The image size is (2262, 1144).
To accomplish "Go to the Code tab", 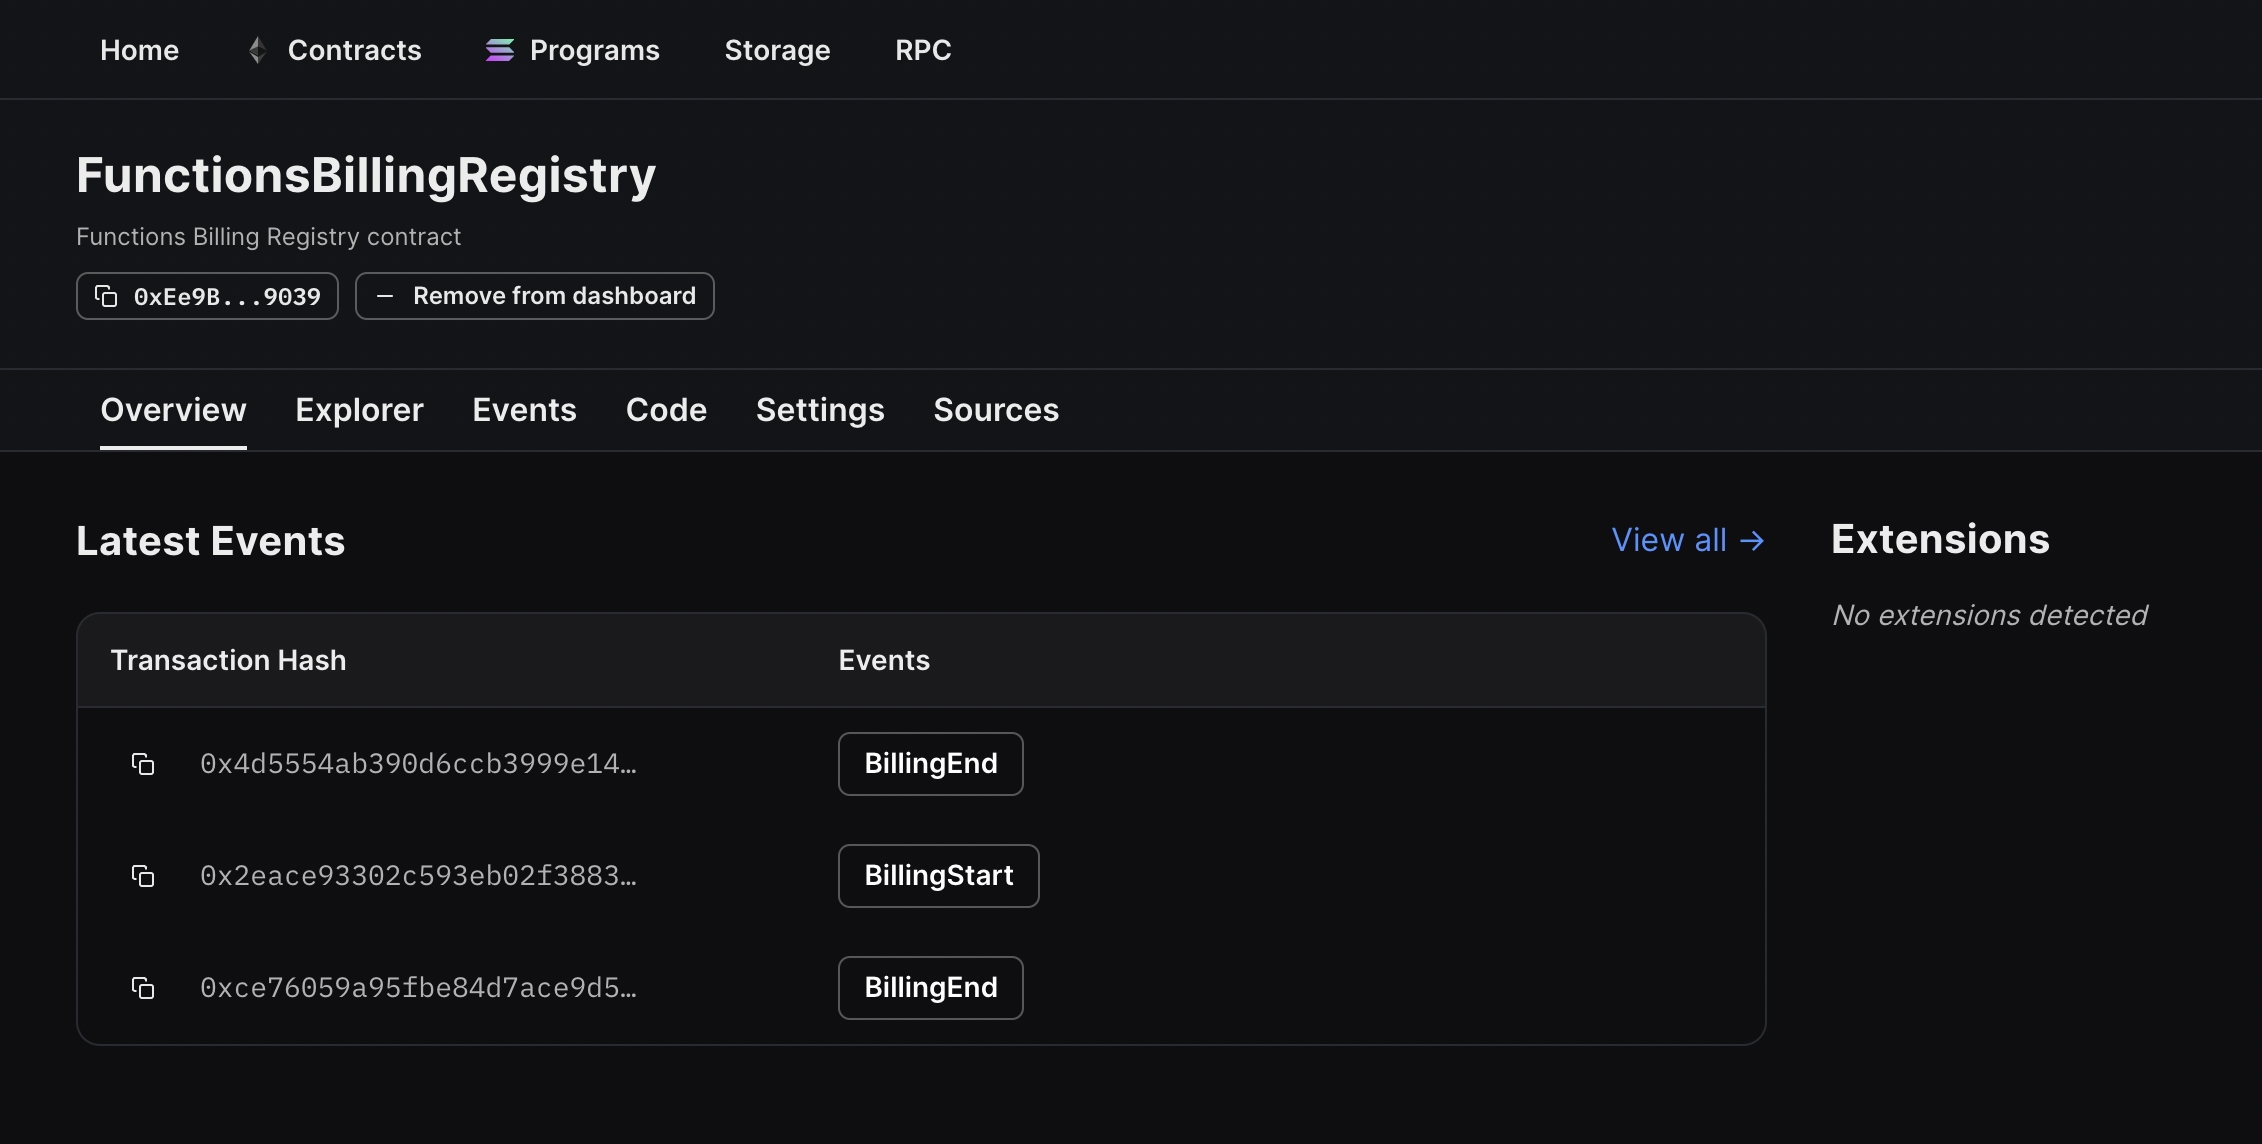I will (666, 410).
